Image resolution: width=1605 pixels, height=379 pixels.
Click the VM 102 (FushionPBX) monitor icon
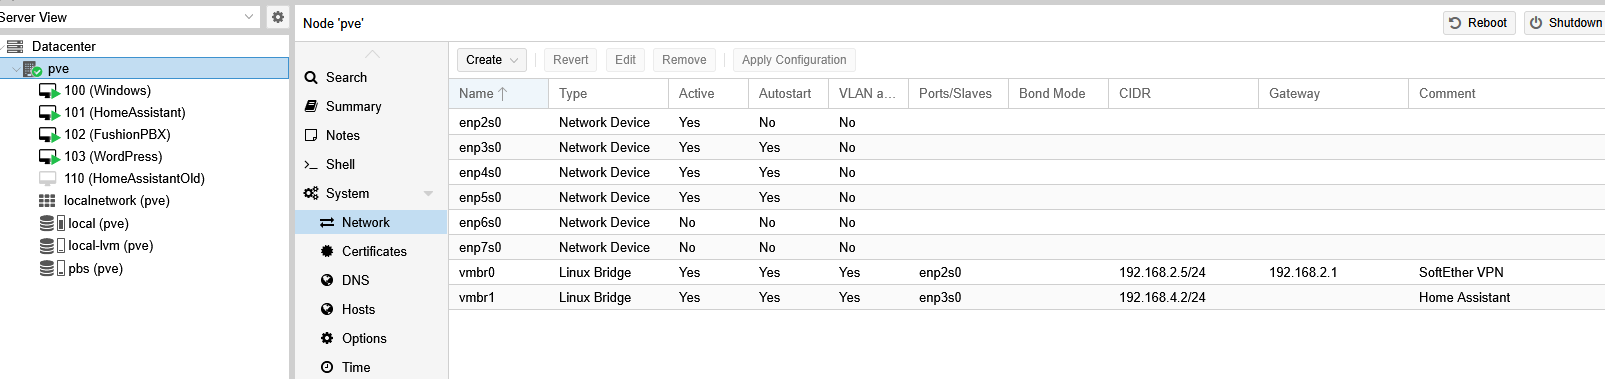49,135
